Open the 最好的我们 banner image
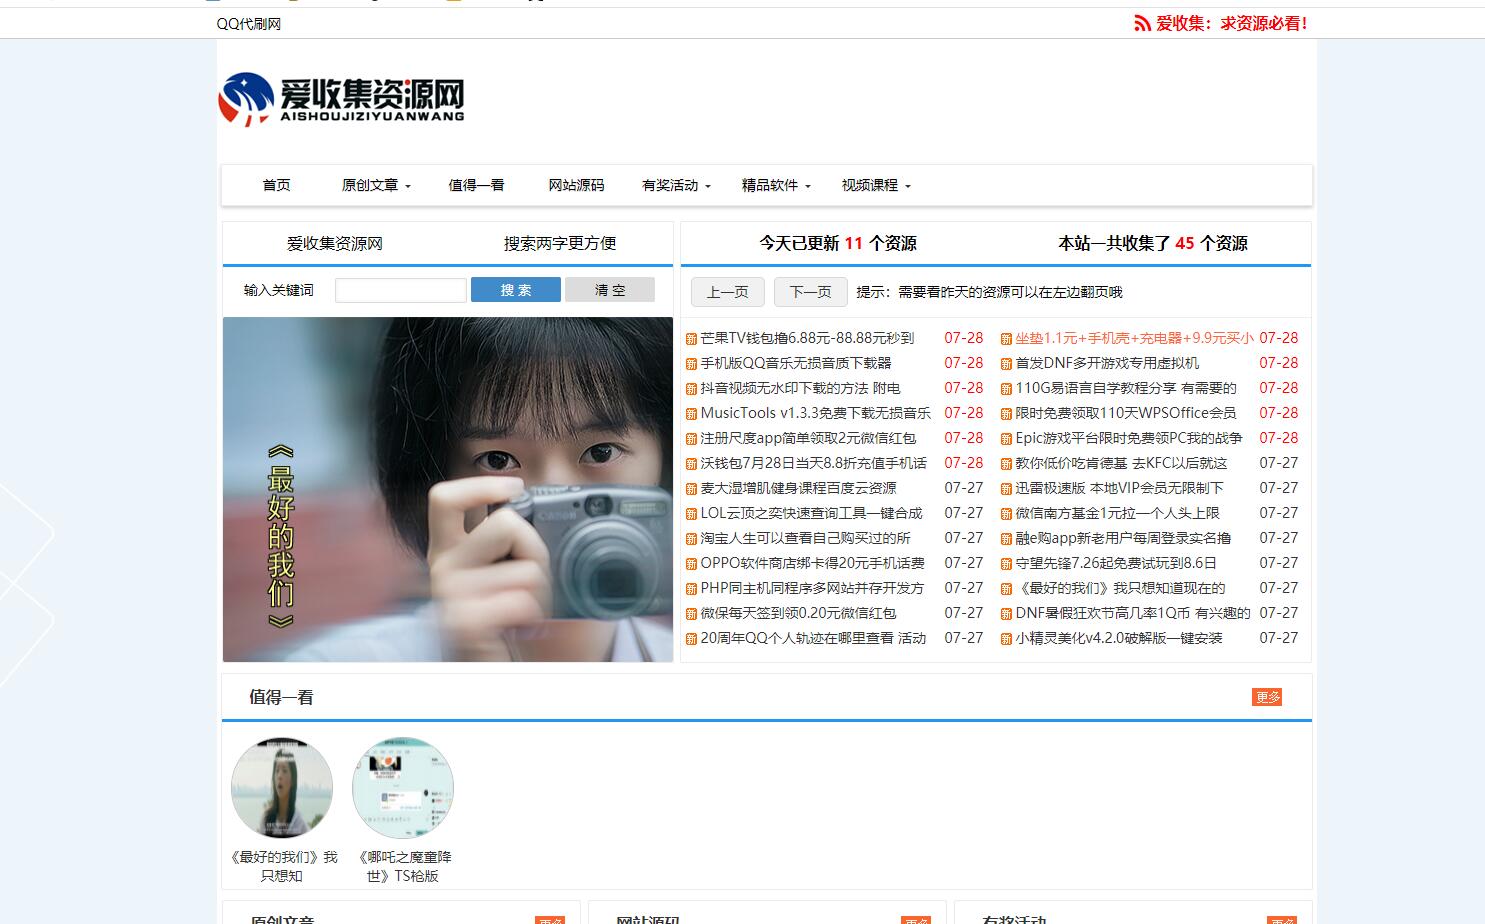 pyautogui.click(x=448, y=489)
